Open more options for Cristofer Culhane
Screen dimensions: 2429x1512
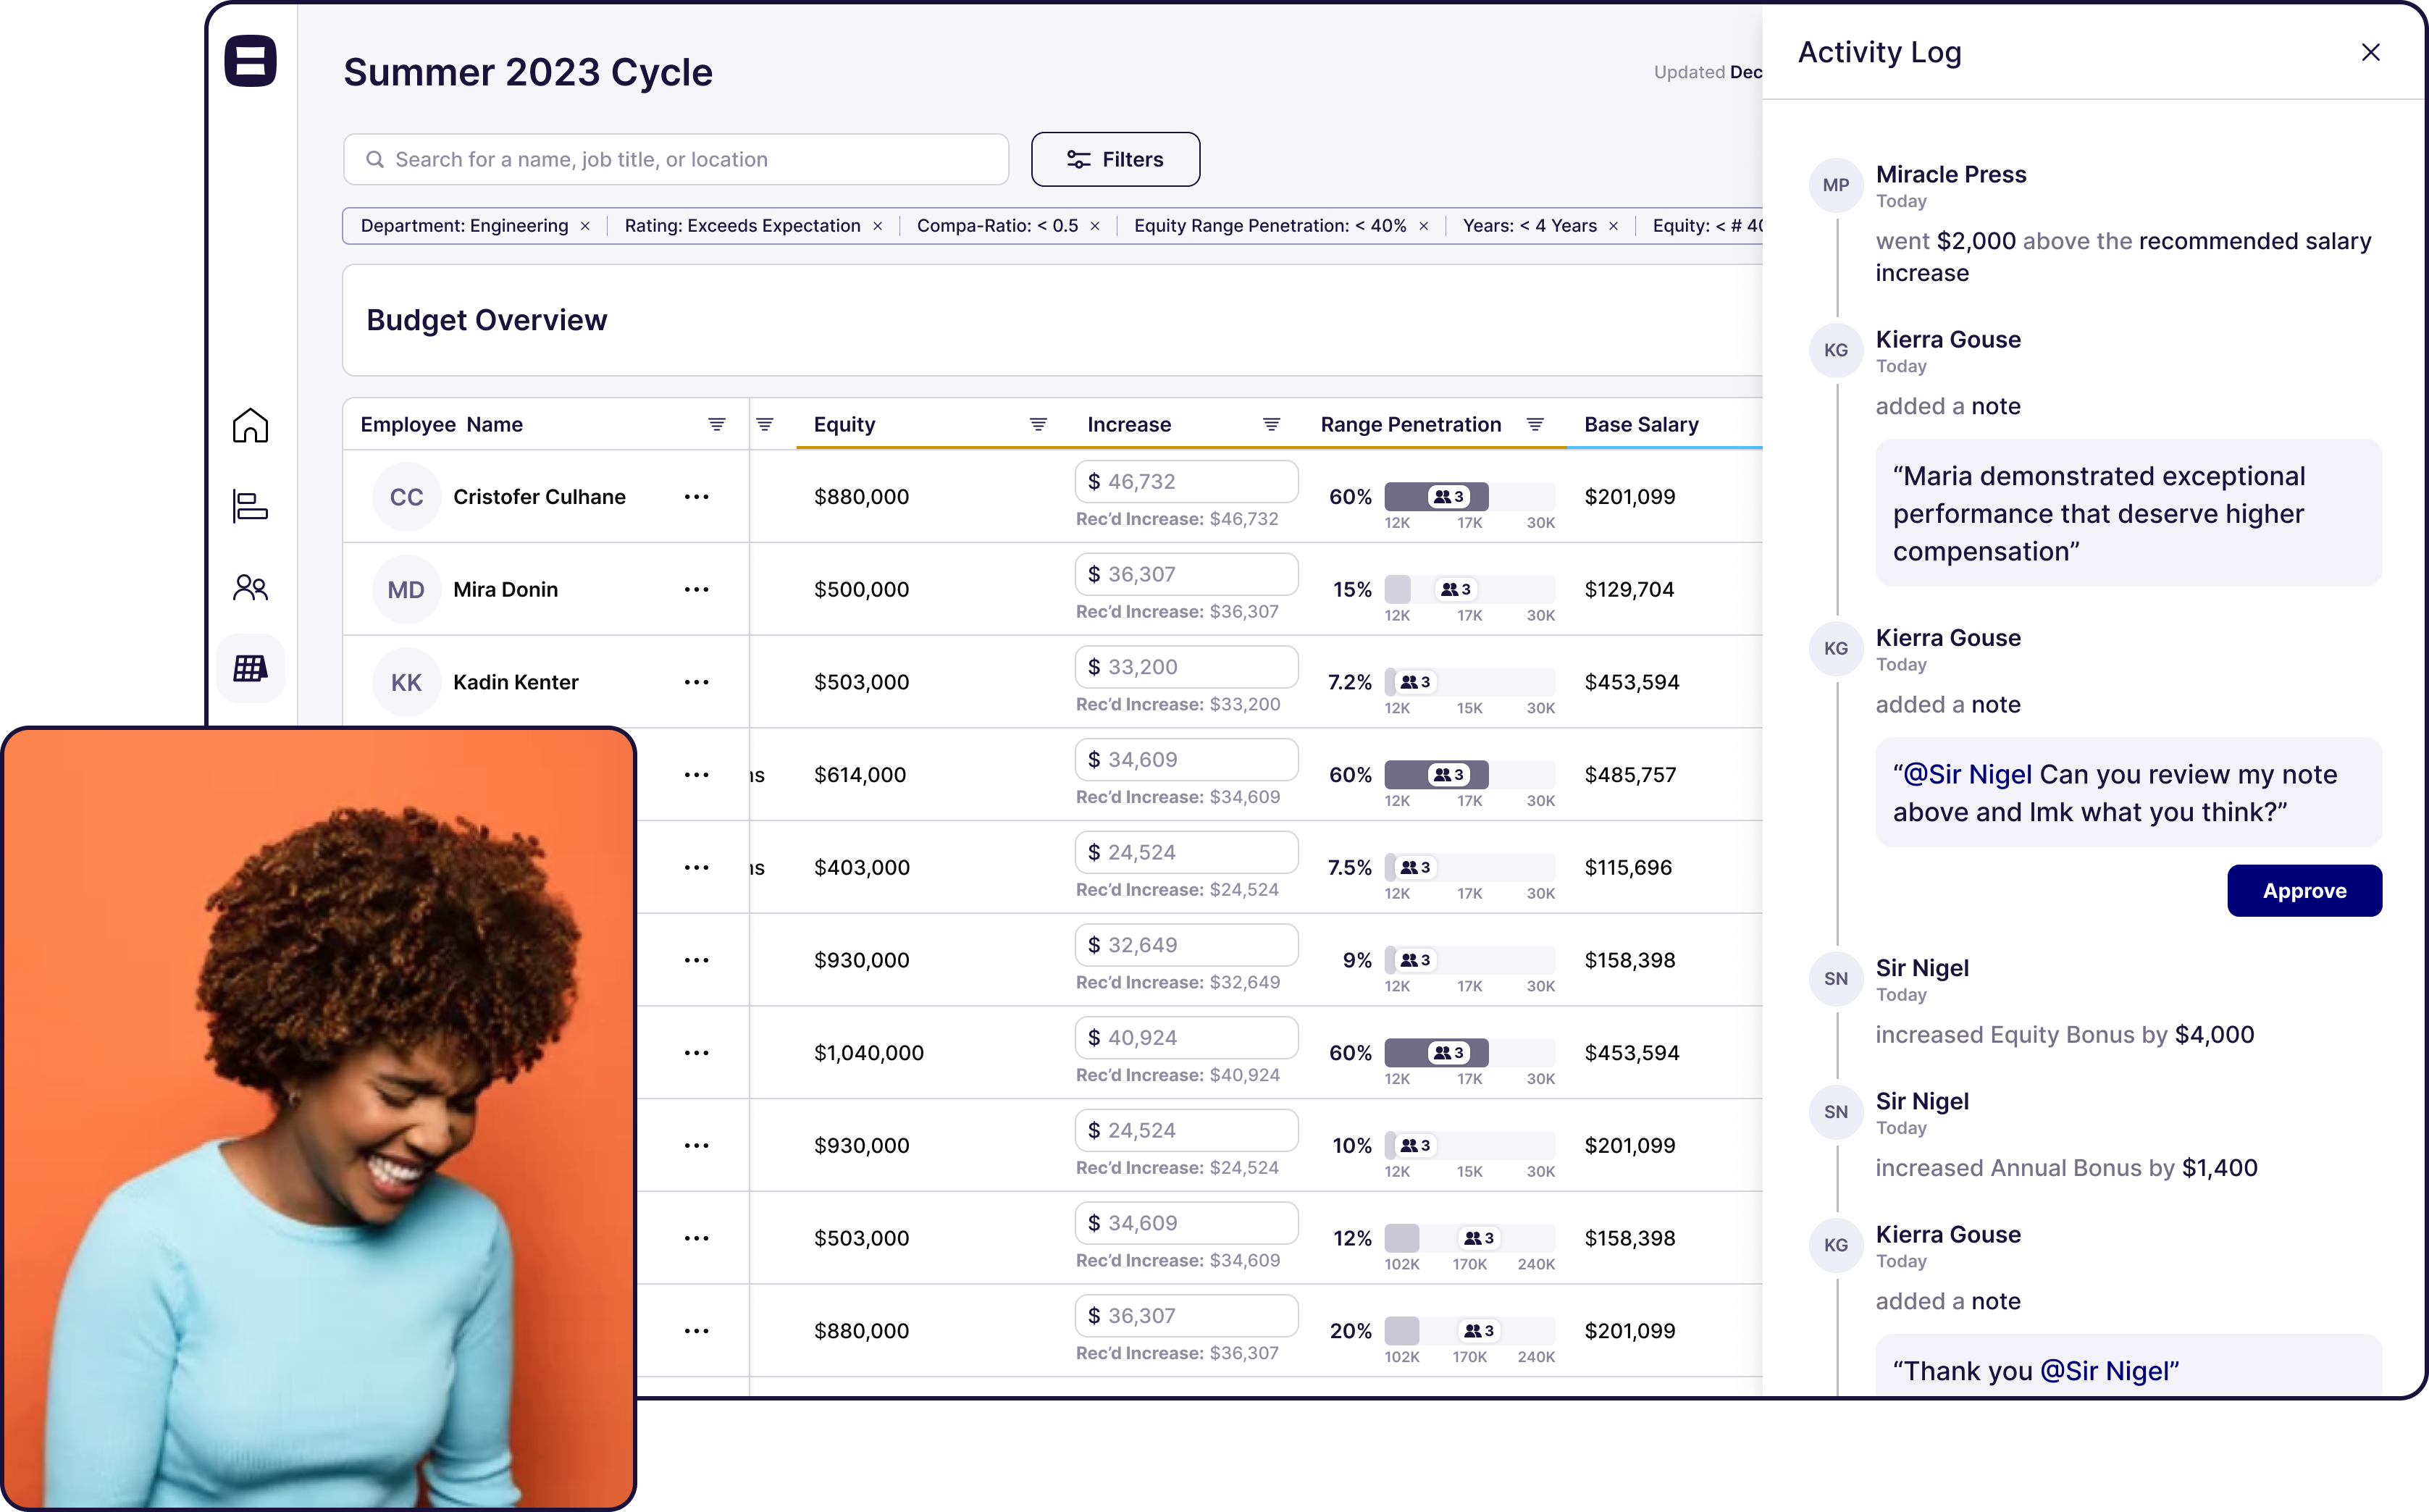(x=696, y=497)
